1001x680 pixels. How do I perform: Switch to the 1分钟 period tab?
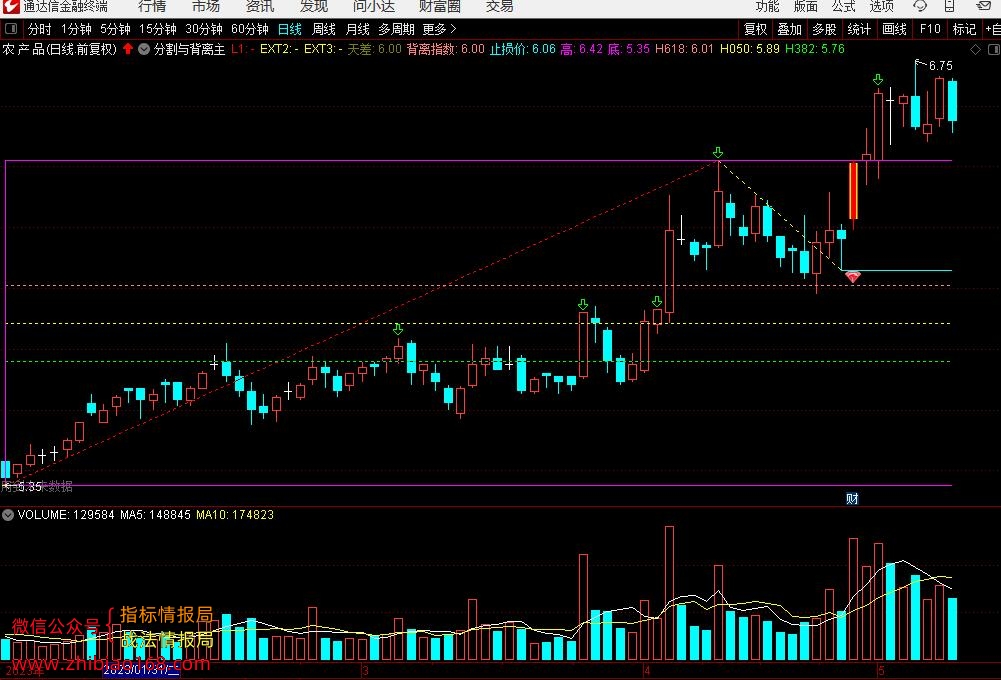click(76, 29)
